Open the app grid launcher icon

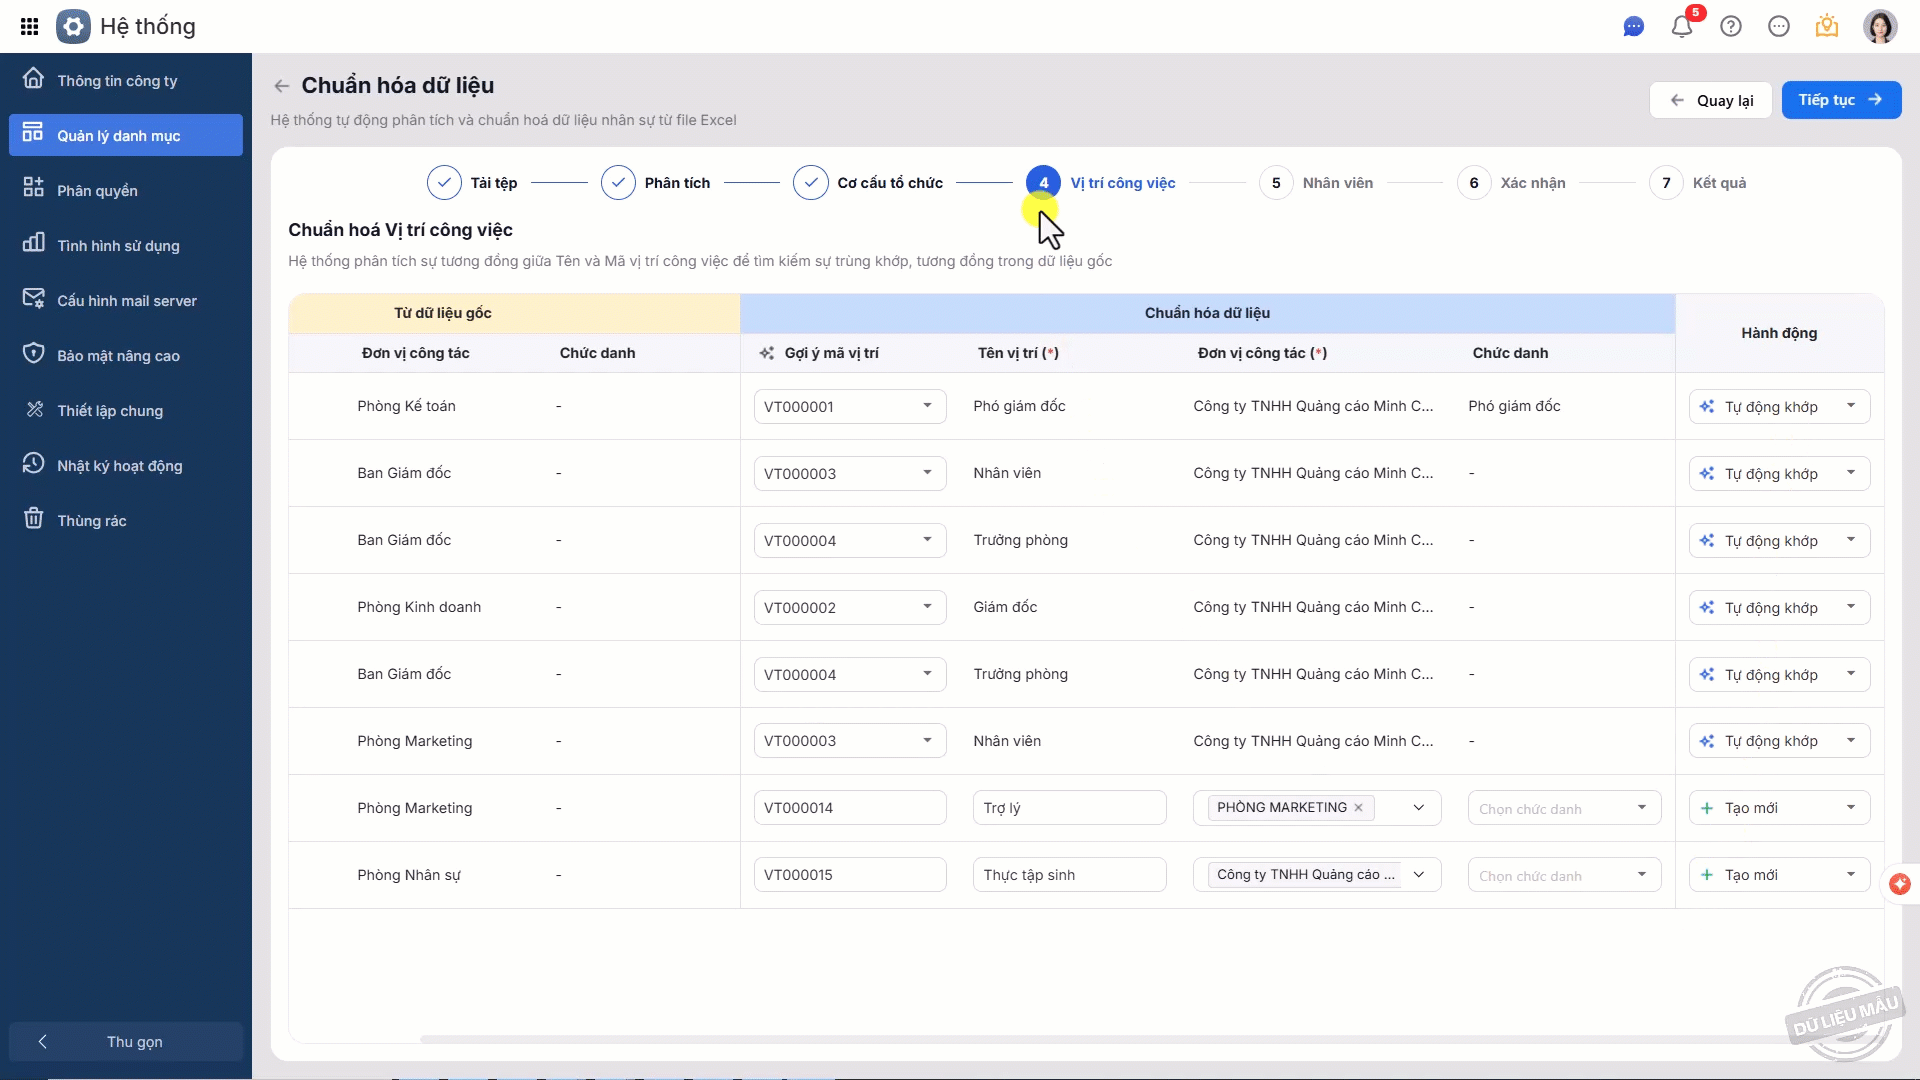point(29,27)
